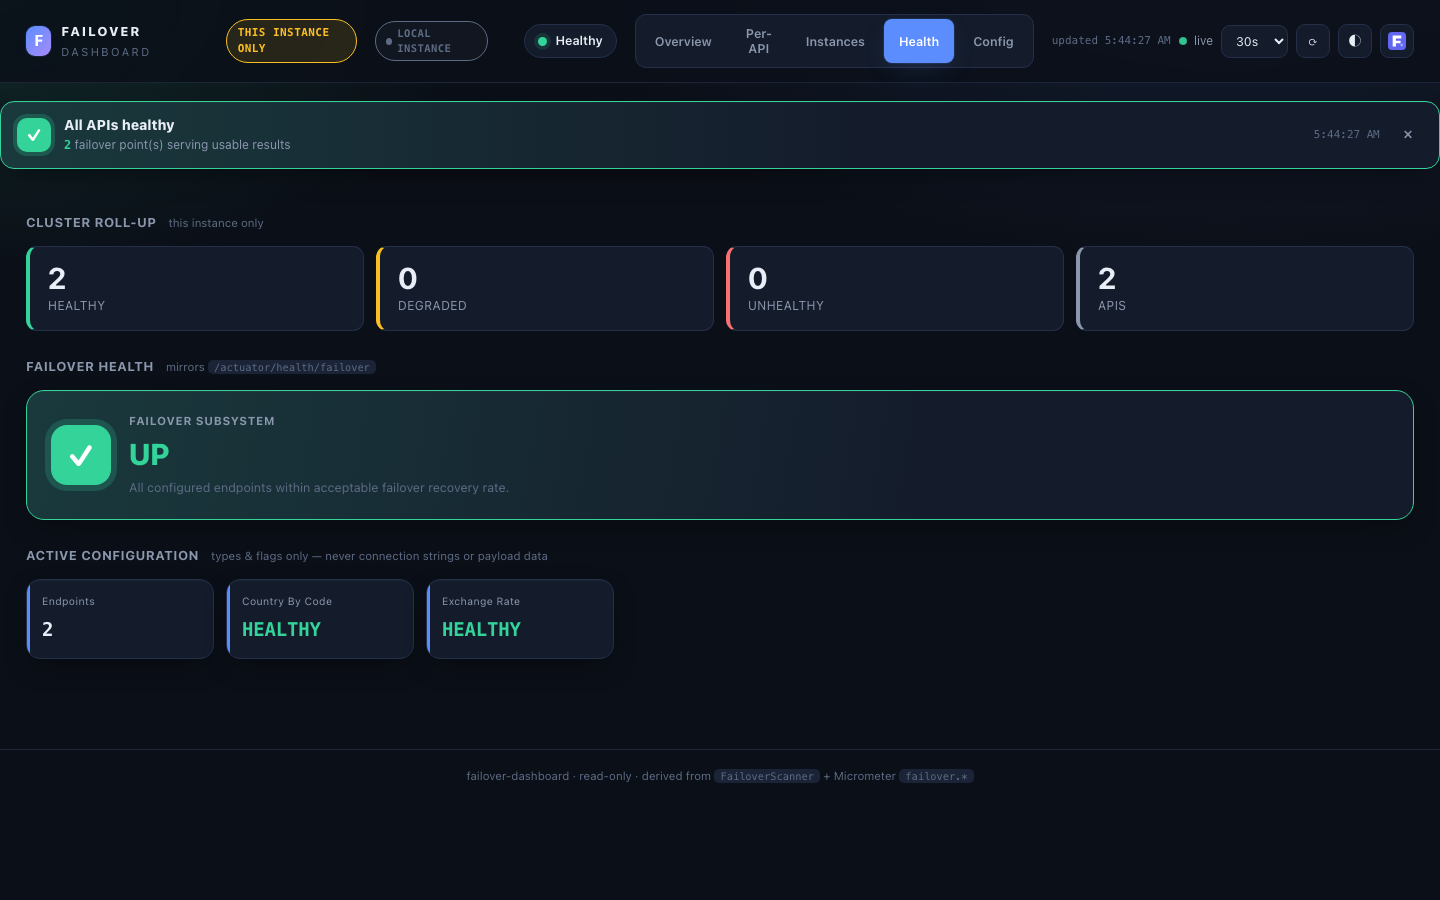Click the Country By Code HEALTHY card
This screenshot has width=1440, height=900.
coord(320,619)
